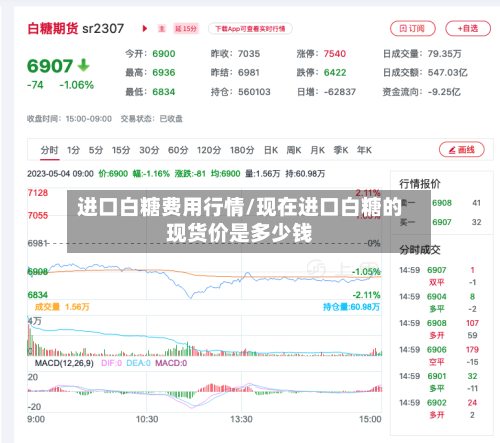The height and width of the screenshot is (443, 500).
Task: Click the 13:30 time axis label
Action: (241, 419)
